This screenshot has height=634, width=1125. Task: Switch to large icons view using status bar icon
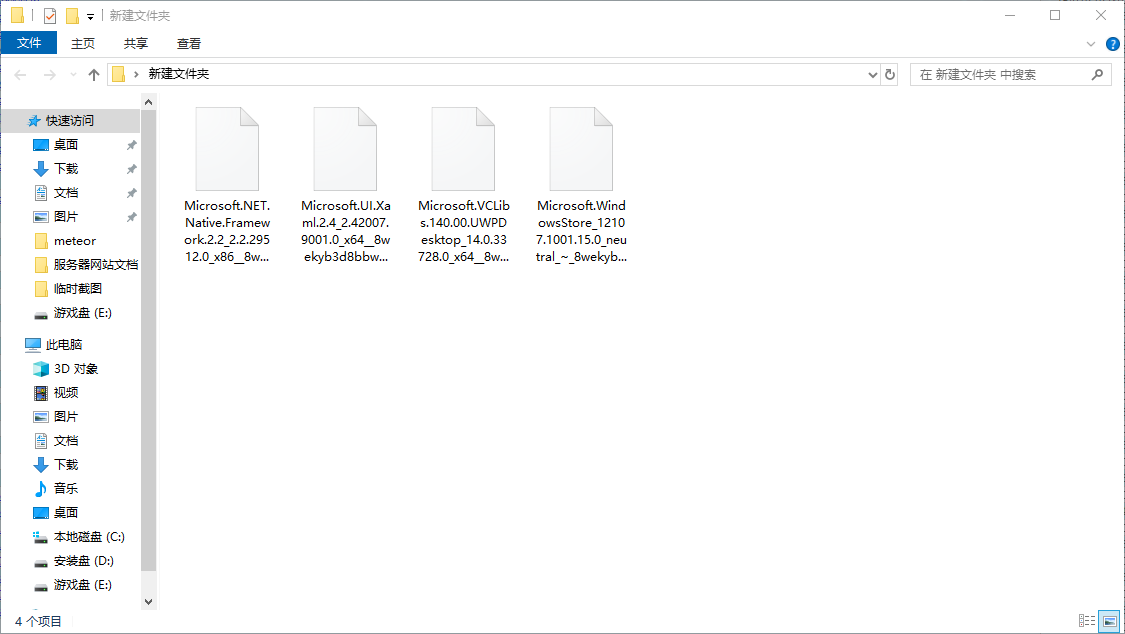(1109, 621)
